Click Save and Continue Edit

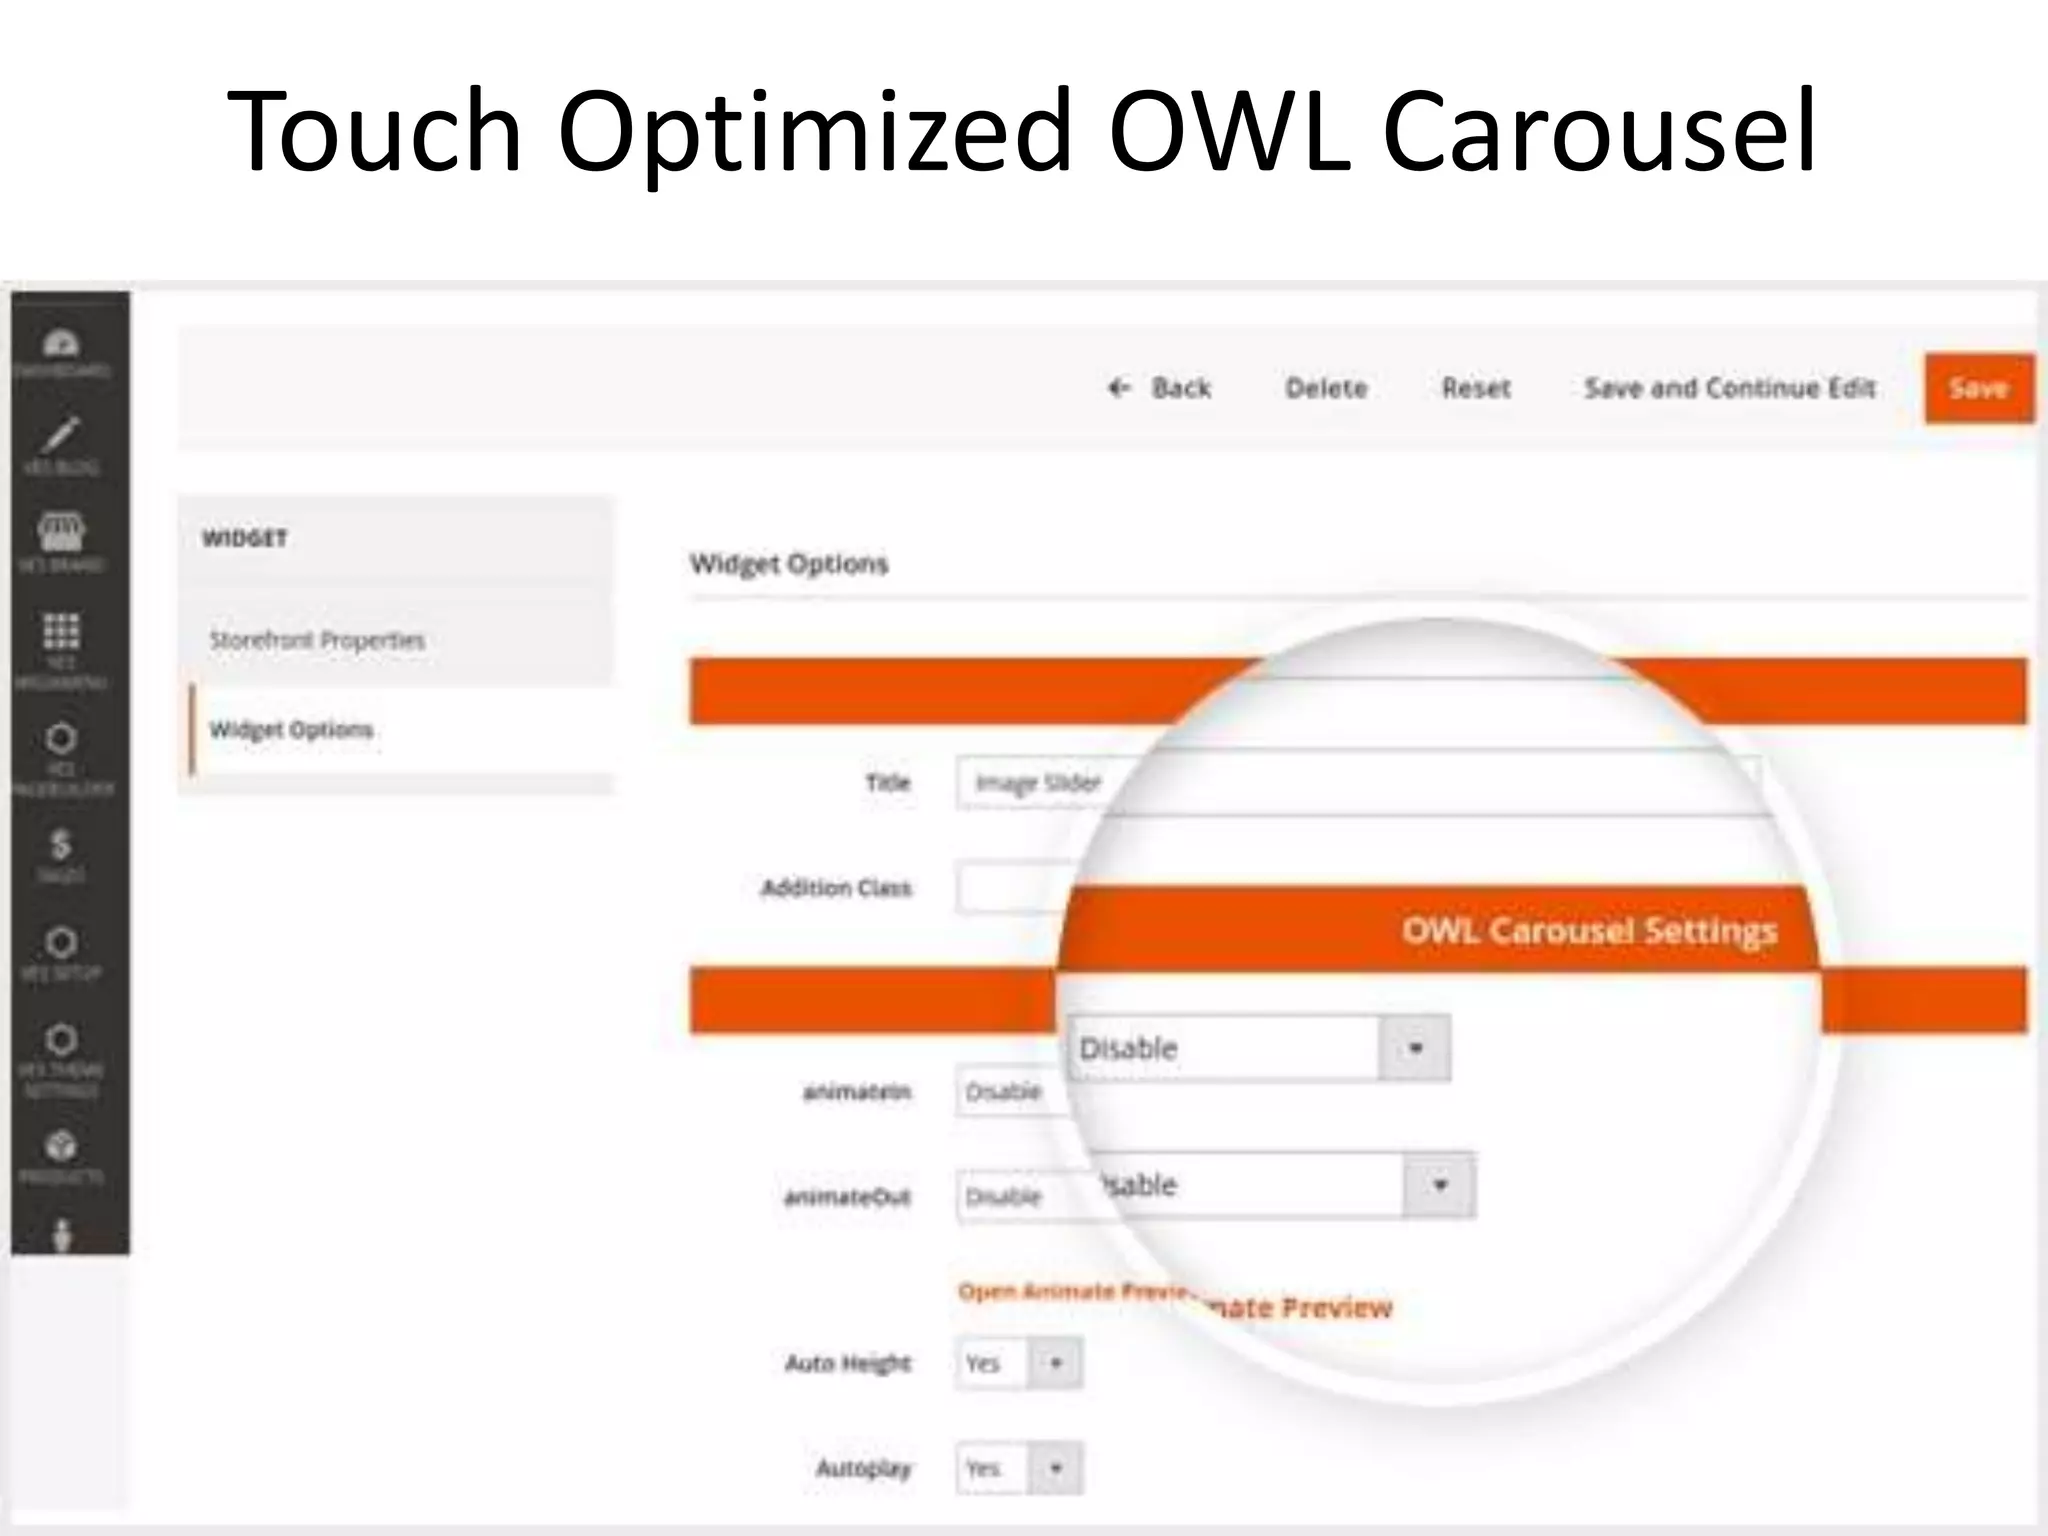(x=1730, y=388)
